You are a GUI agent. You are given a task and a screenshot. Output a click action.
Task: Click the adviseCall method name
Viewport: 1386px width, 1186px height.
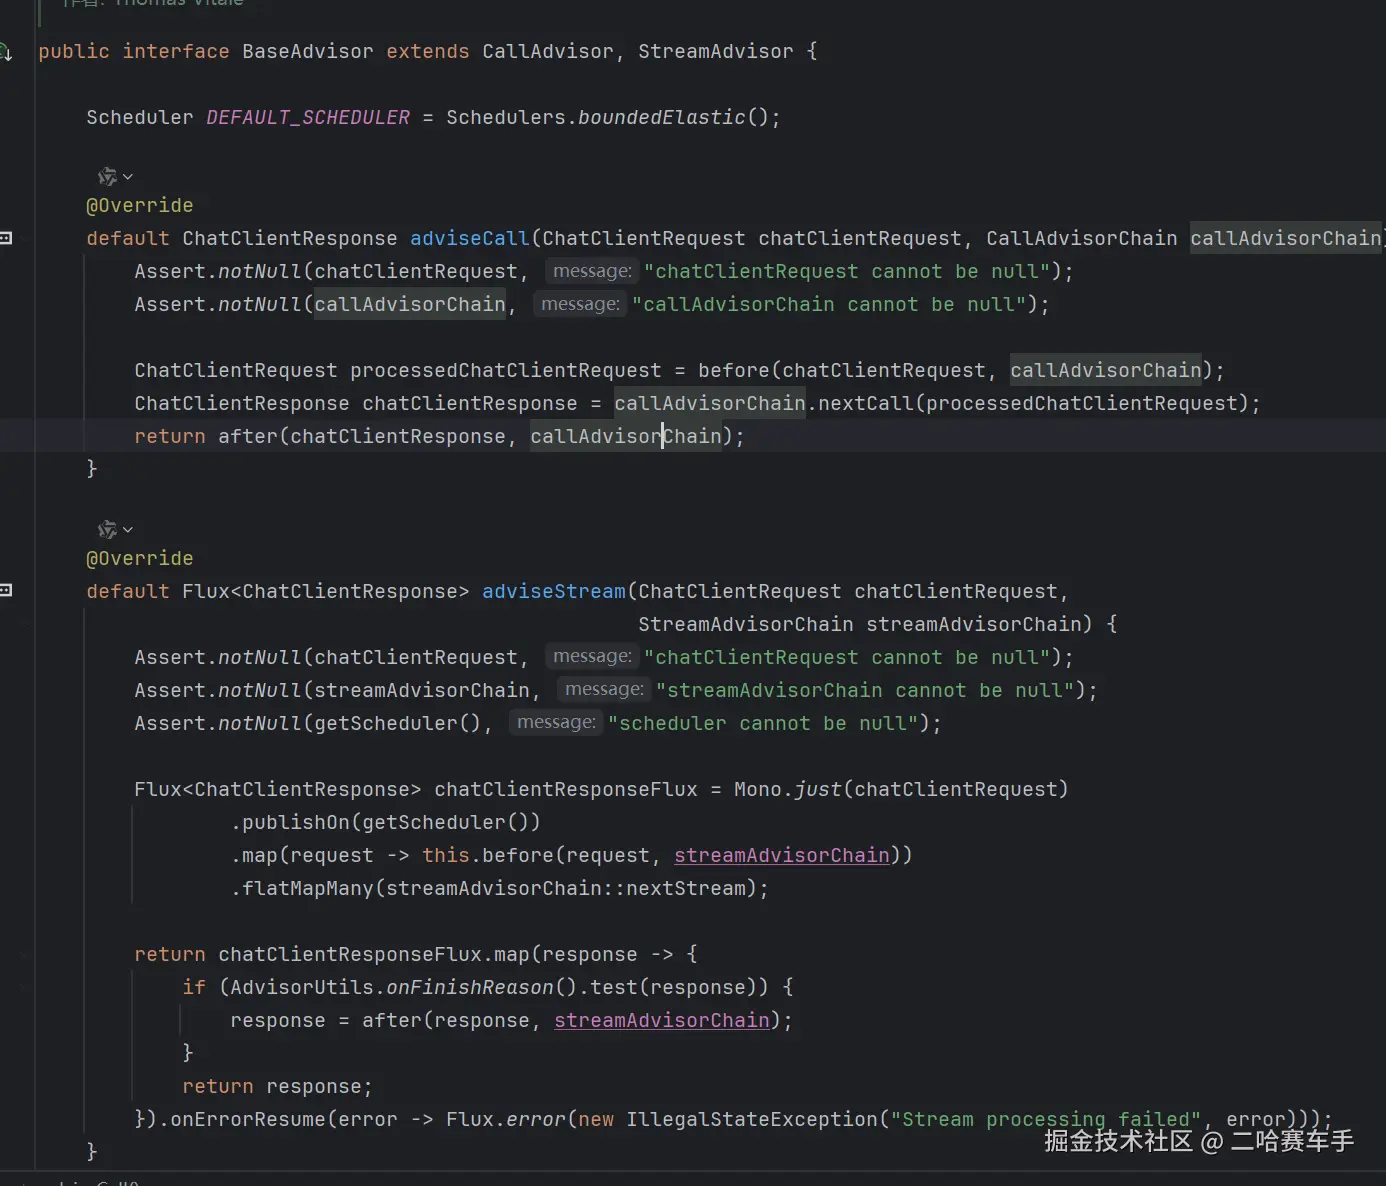click(x=470, y=238)
